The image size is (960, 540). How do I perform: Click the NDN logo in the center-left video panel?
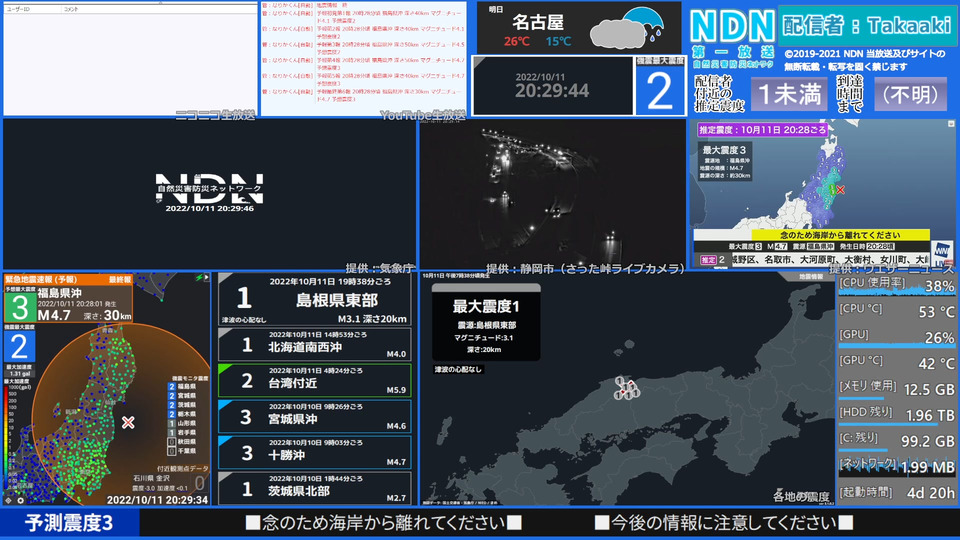coord(209,188)
